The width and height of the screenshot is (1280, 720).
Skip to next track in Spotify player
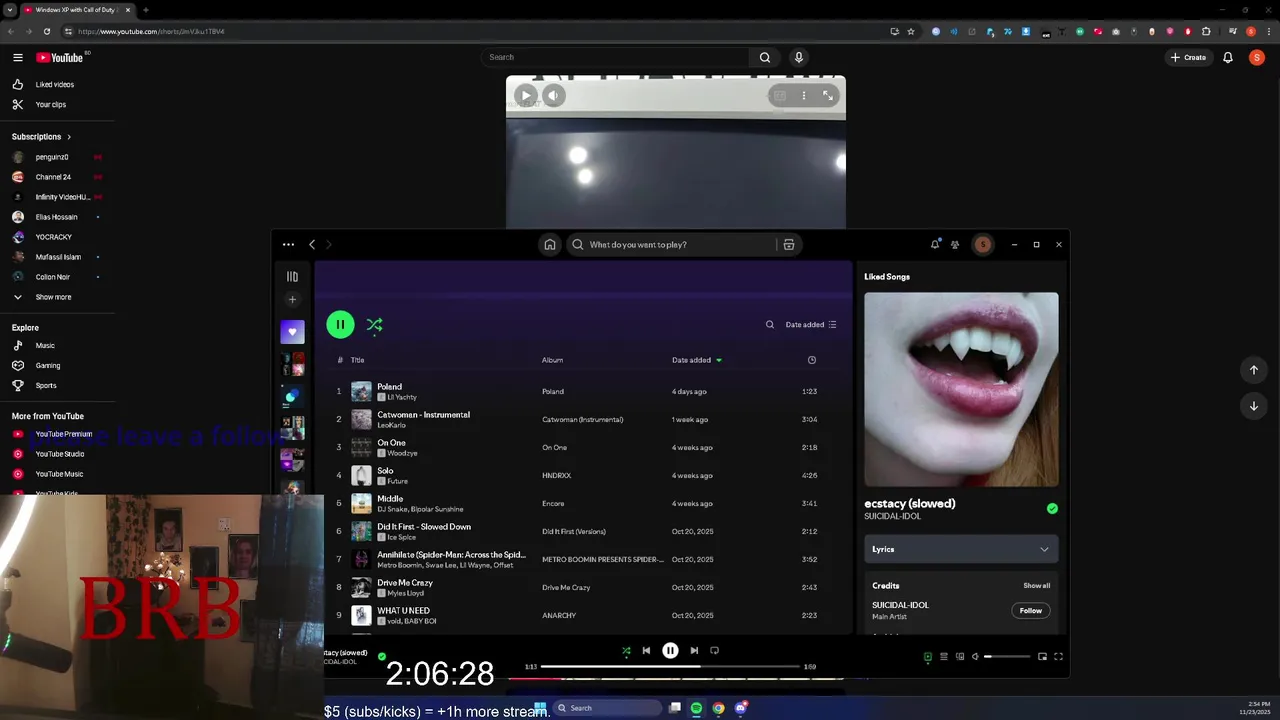tap(694, 650)
